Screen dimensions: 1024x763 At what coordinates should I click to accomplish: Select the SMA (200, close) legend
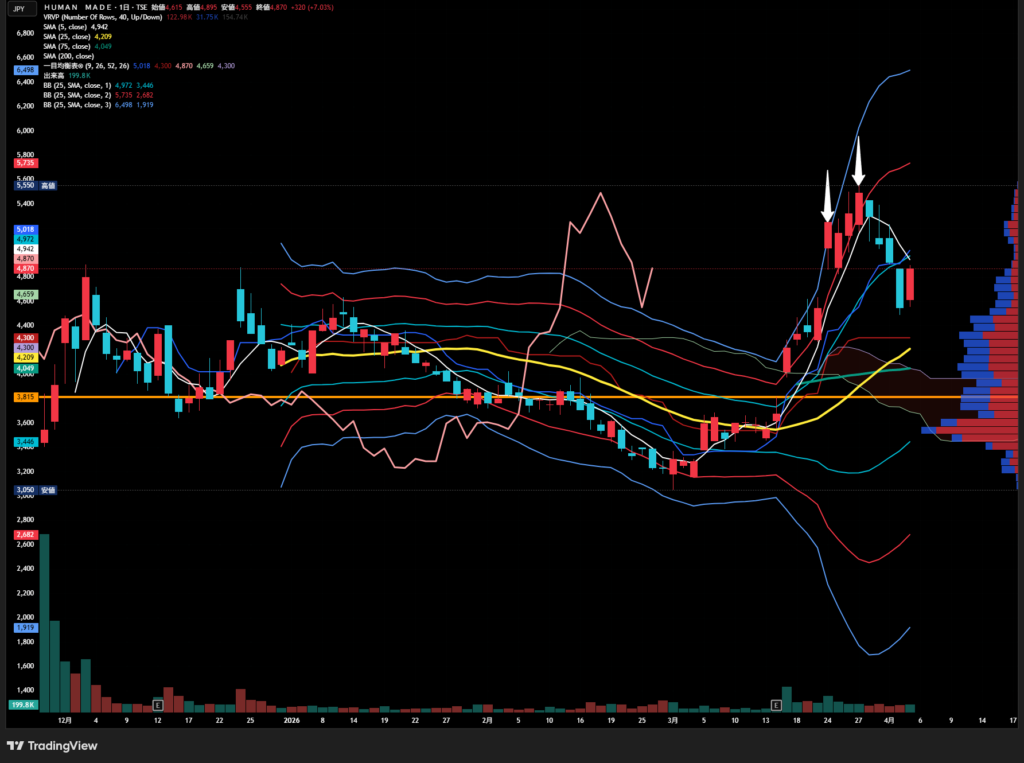tap(69, 56)
